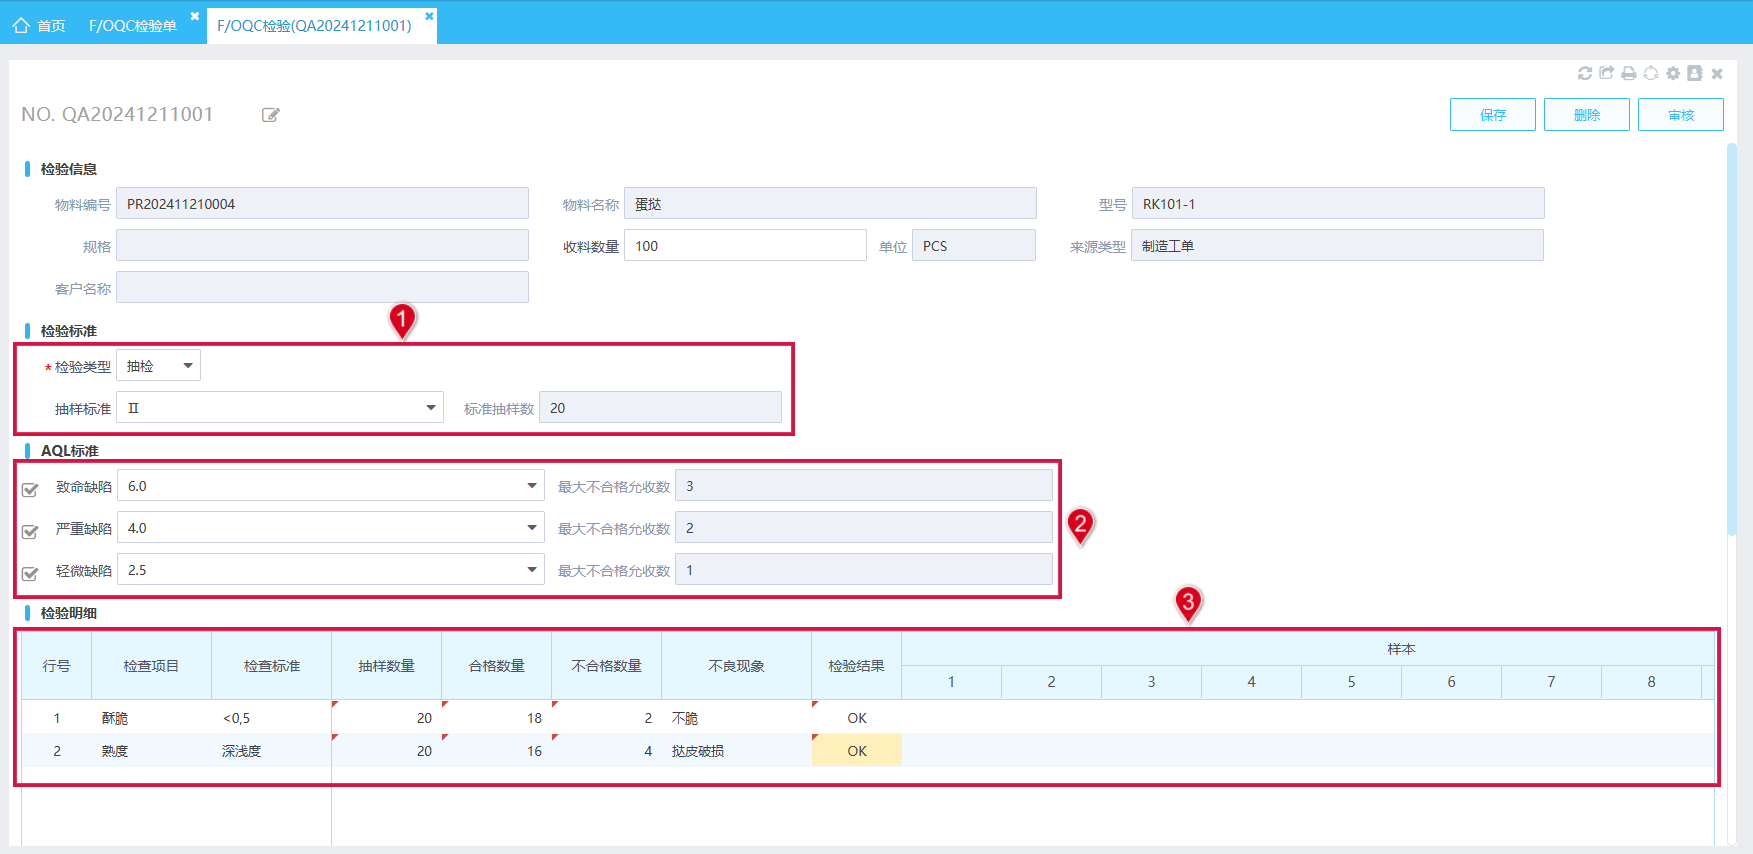1753x854 pixels.
Task: Open the 抽样标准 dropdown
Action: point(280,408)
